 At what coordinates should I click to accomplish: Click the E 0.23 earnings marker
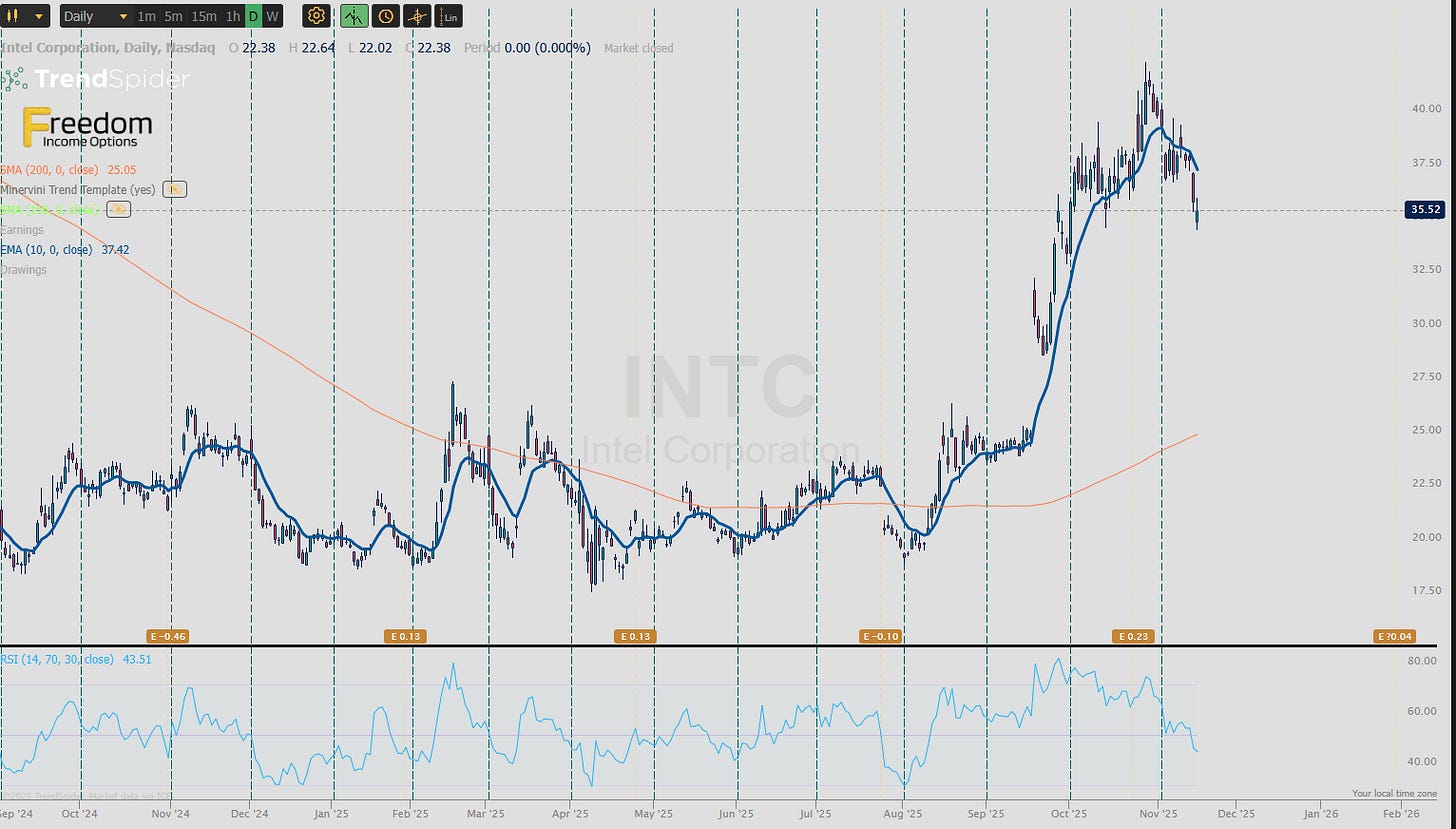click(x=1133, y=636)
